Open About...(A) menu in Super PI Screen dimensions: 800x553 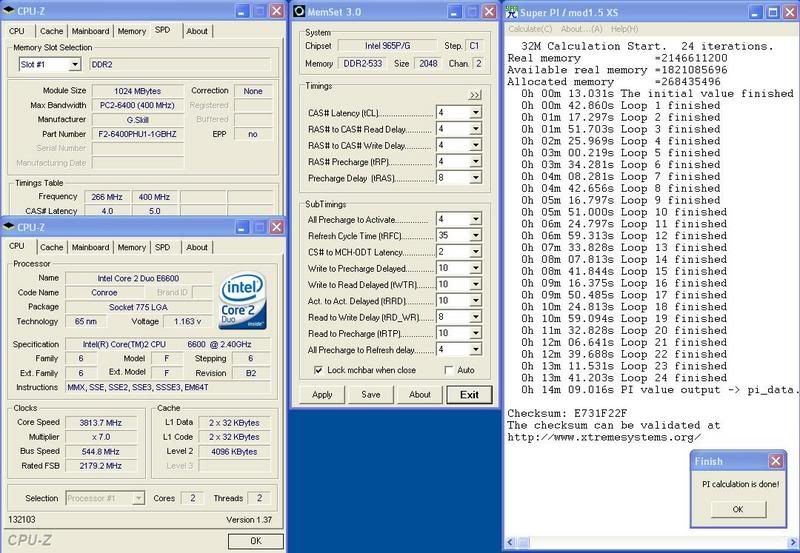pos(581,29)
